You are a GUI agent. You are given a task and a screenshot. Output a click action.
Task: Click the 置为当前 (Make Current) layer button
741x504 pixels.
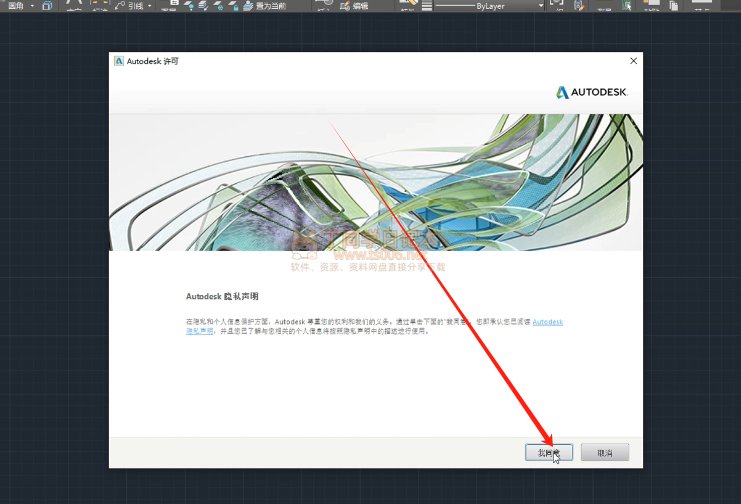[265, 6]
